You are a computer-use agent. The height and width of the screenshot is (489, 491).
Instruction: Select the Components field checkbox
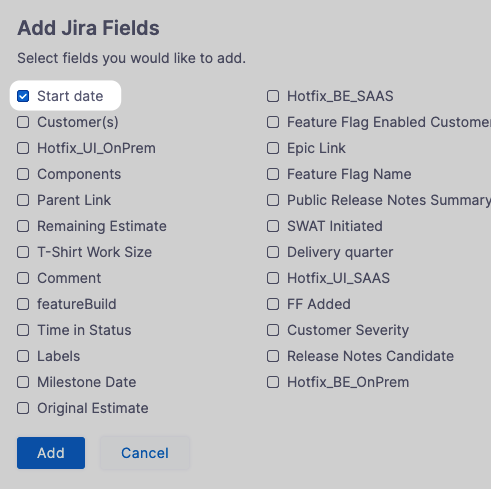[x=23, y=174]
